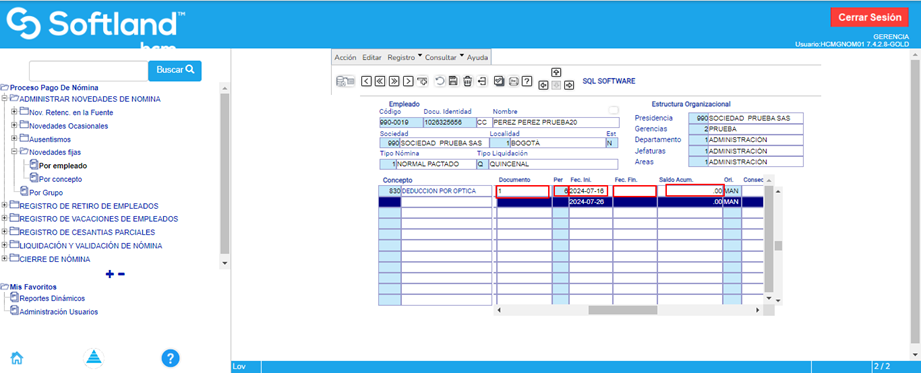Expand the Nov. Retenc. en la Fuente node
921x373 pixels.
15,112
